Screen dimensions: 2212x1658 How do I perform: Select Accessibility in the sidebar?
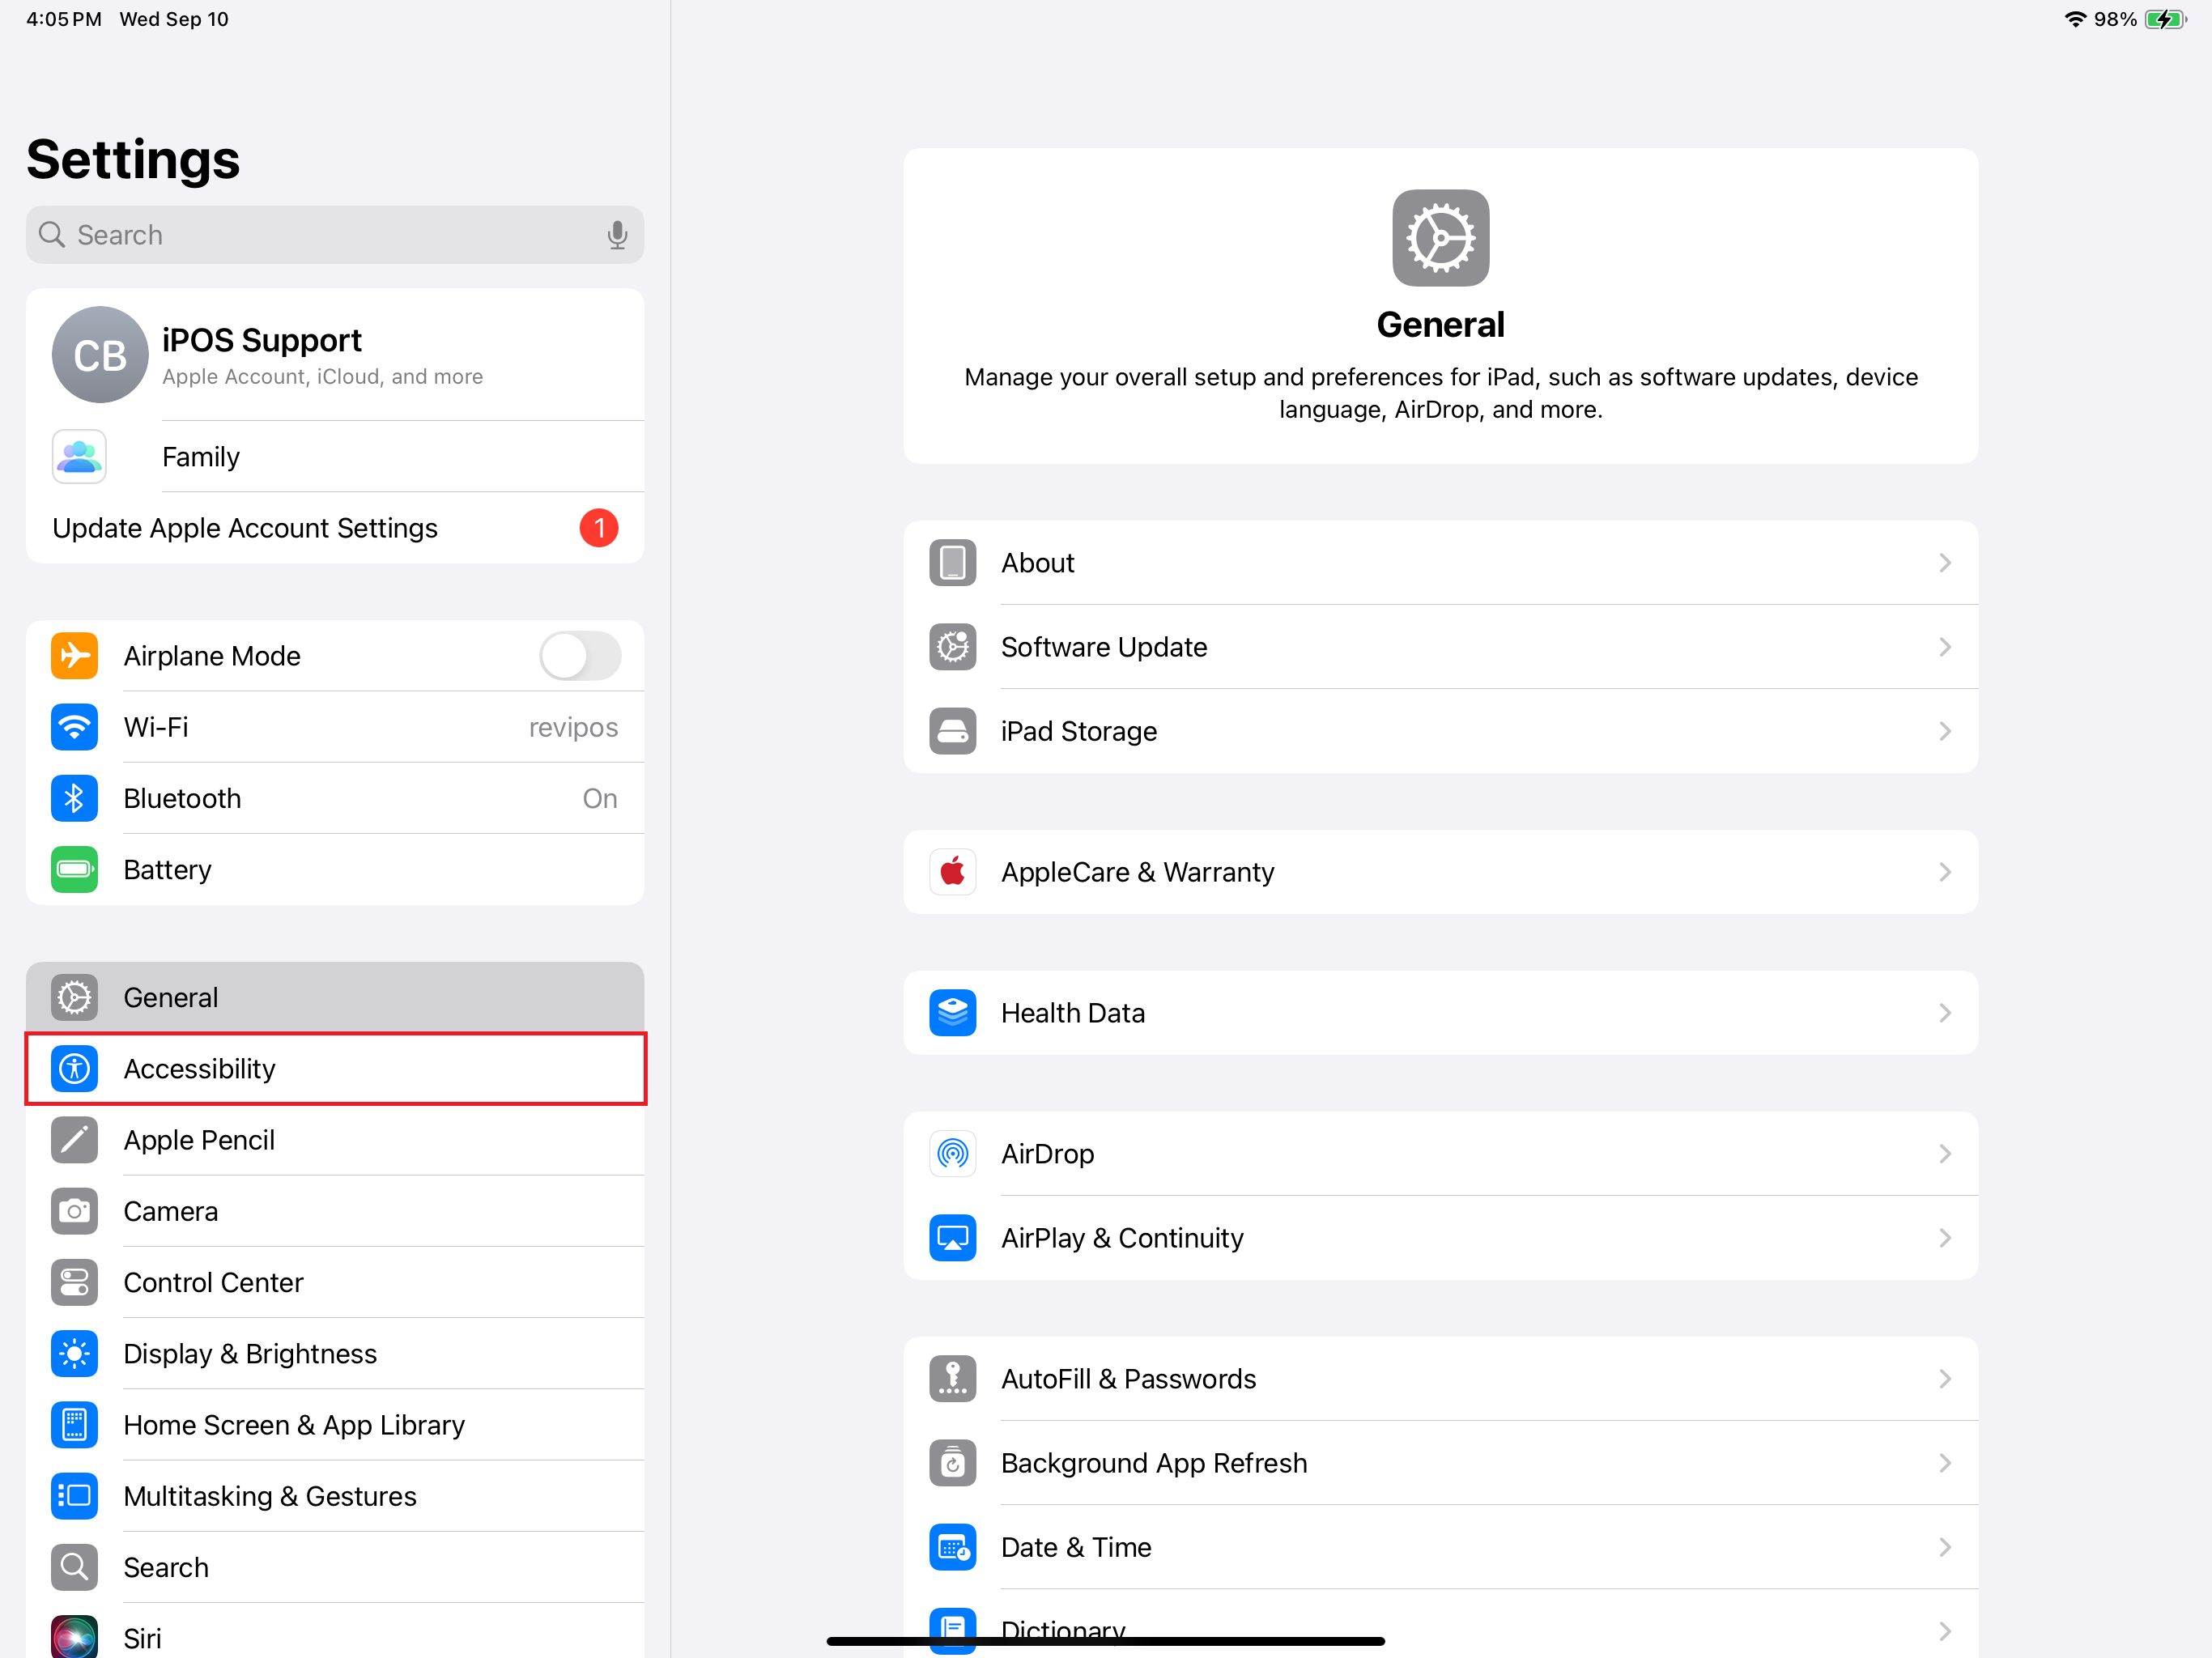[335, 1069]
